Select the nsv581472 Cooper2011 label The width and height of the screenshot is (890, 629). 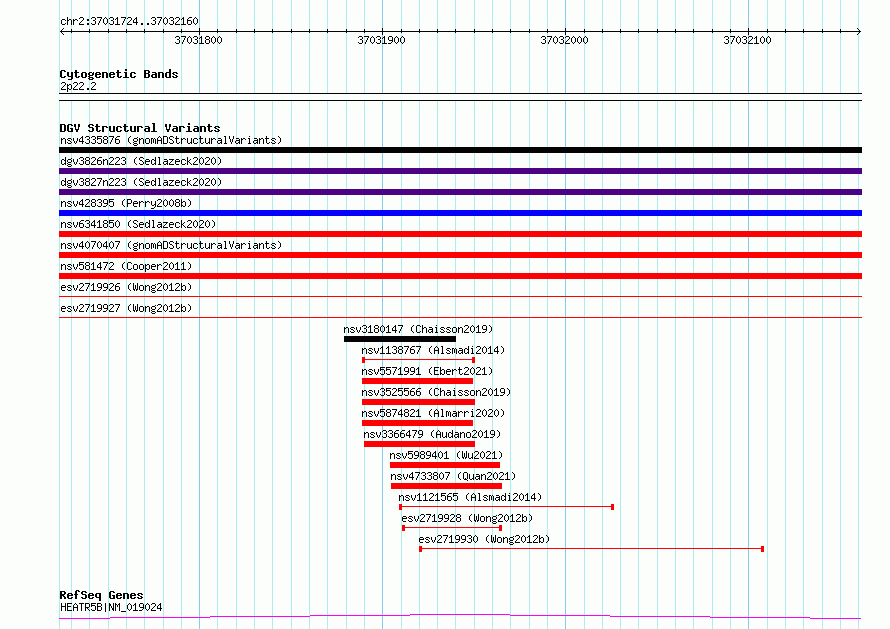pyautogui.click(x=125, y=266)
